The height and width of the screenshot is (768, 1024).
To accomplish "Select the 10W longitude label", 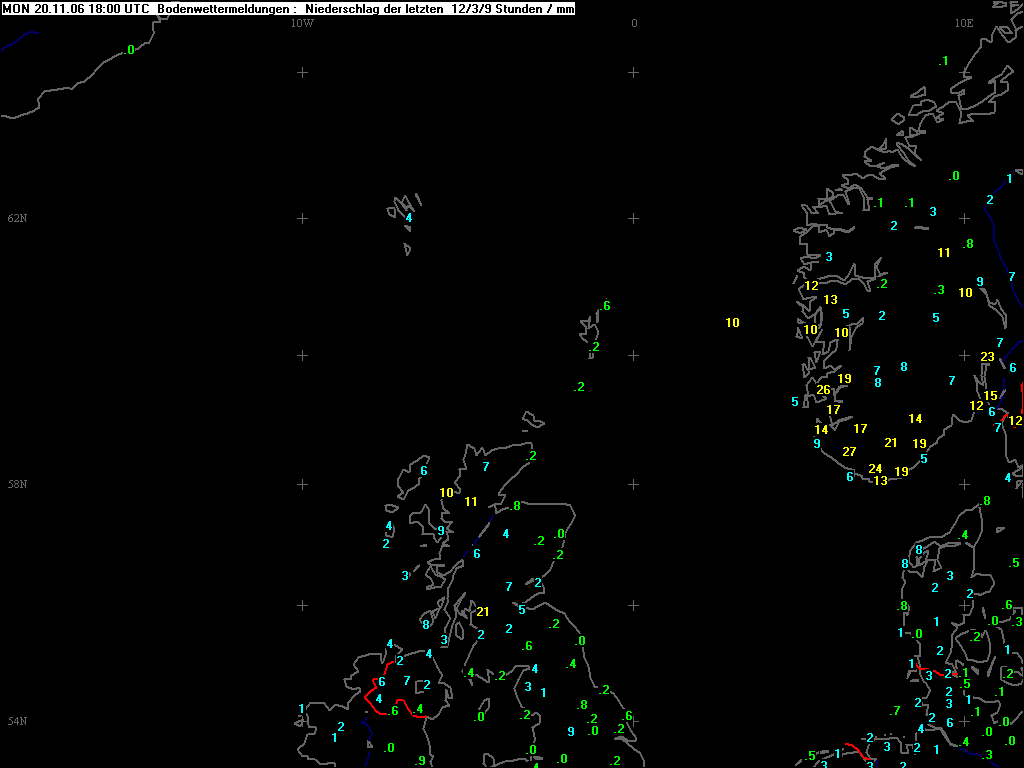I will point(302,23).
